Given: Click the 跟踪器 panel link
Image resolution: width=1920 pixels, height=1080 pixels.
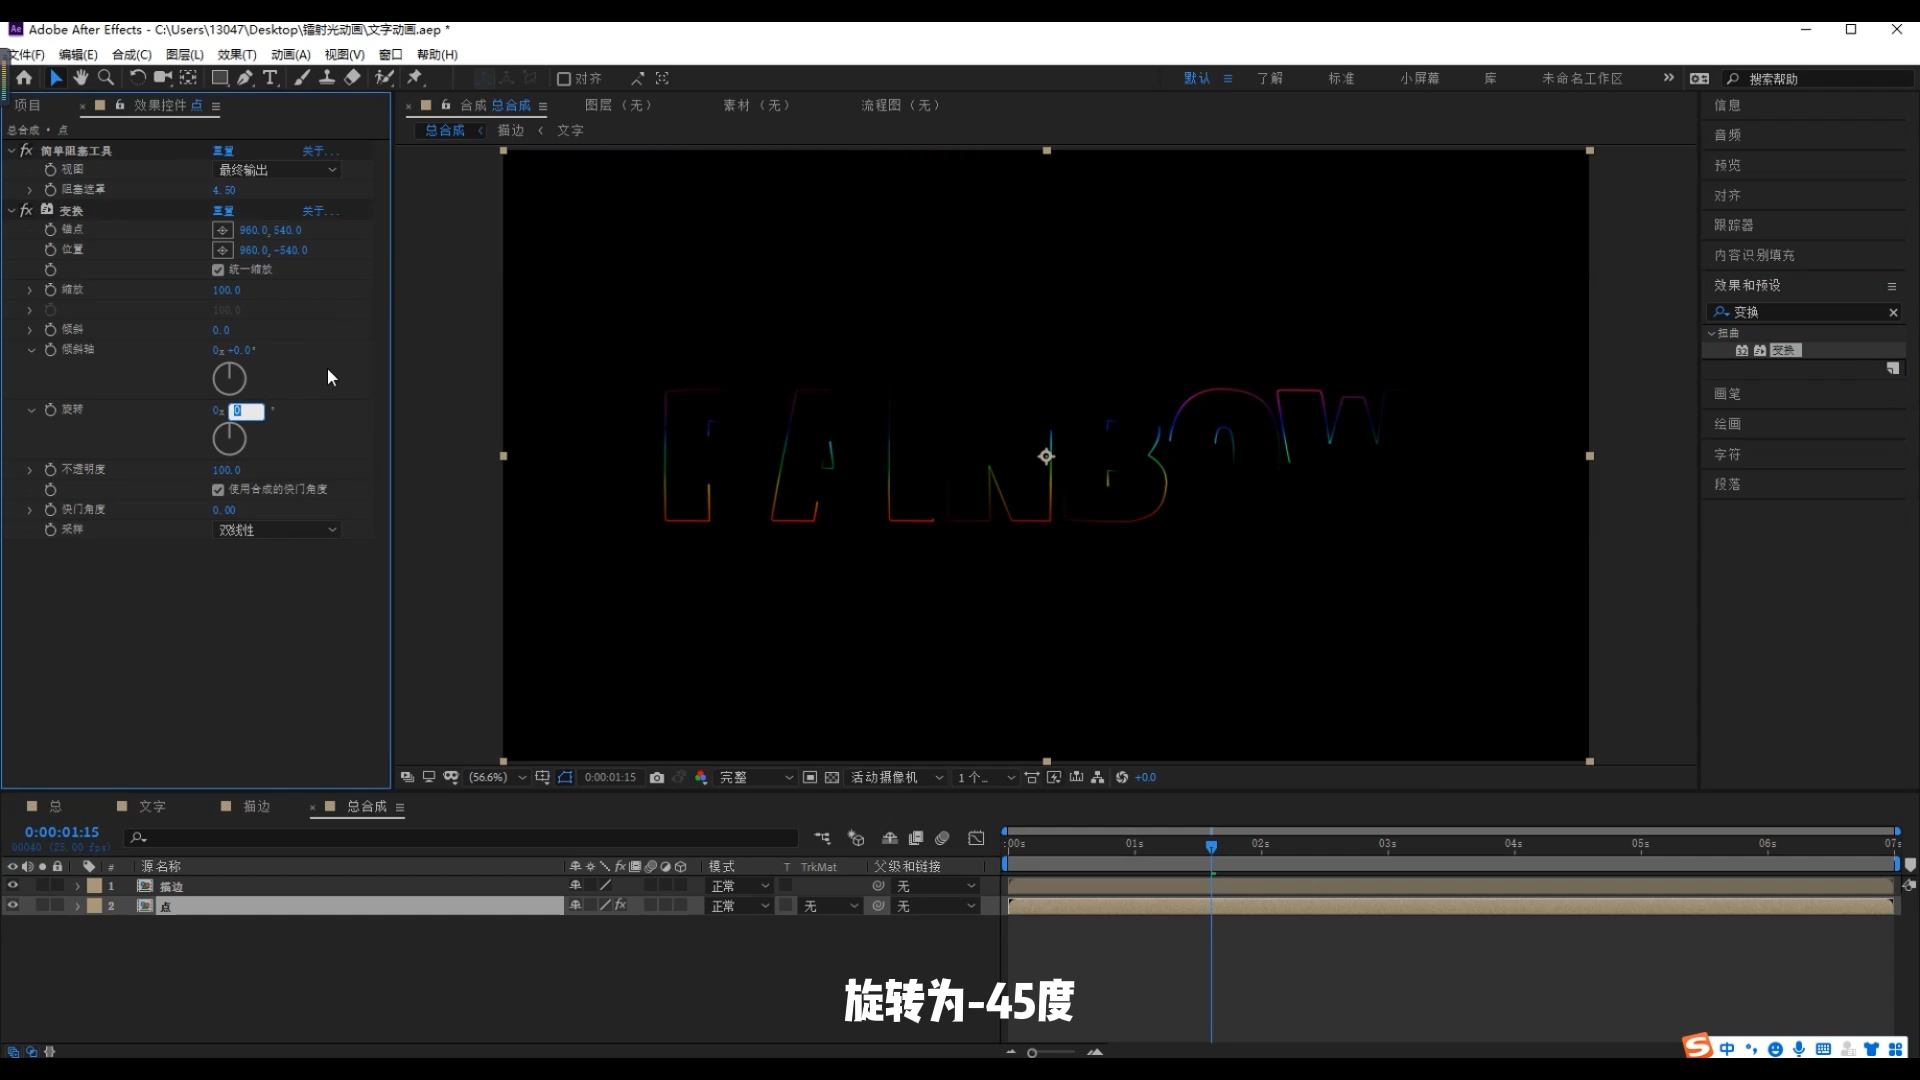Looking at the screenshot, I should (1732, 225).
